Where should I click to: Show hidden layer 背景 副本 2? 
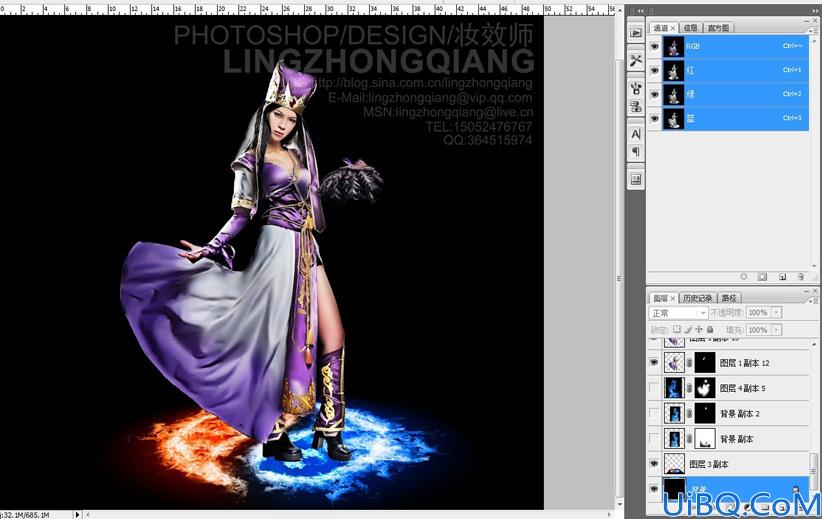(654, 413)
